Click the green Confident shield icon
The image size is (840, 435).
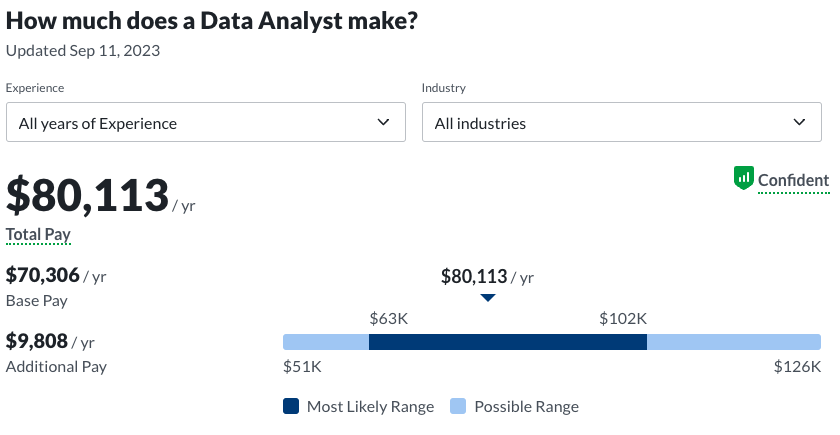743,178
